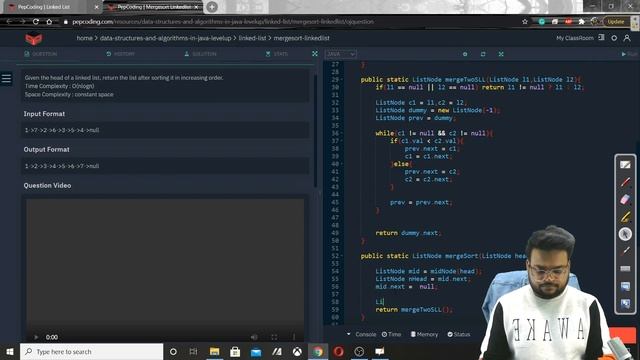Open the user profile icon

tap(627, 38)
